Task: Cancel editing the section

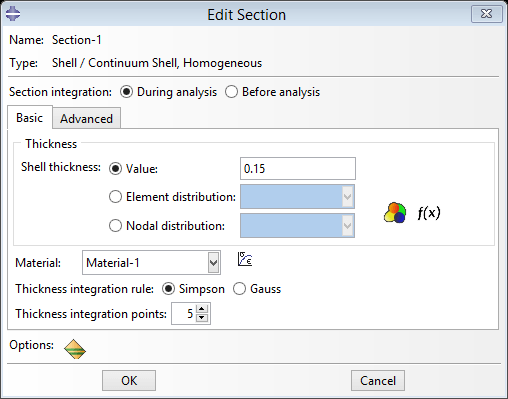Action: pyautogui.click(x=378, y=380)
